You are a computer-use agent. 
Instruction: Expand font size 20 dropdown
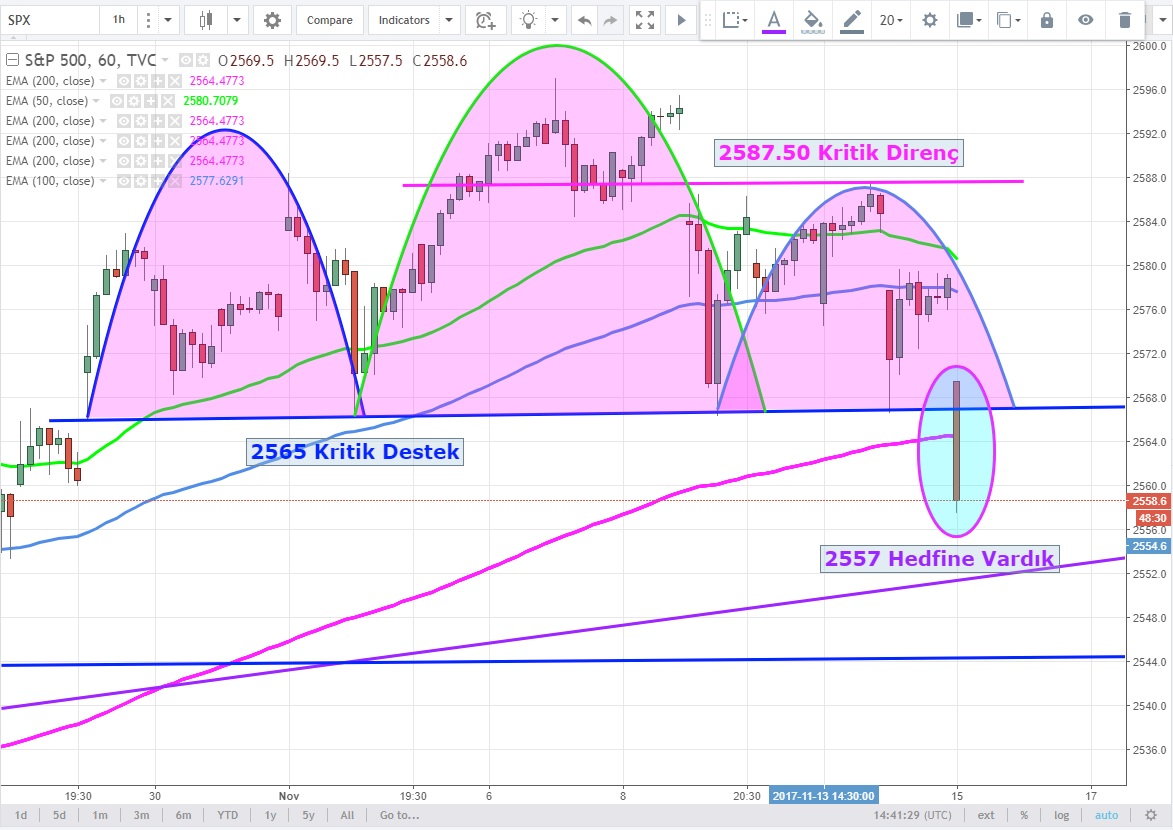891,20
